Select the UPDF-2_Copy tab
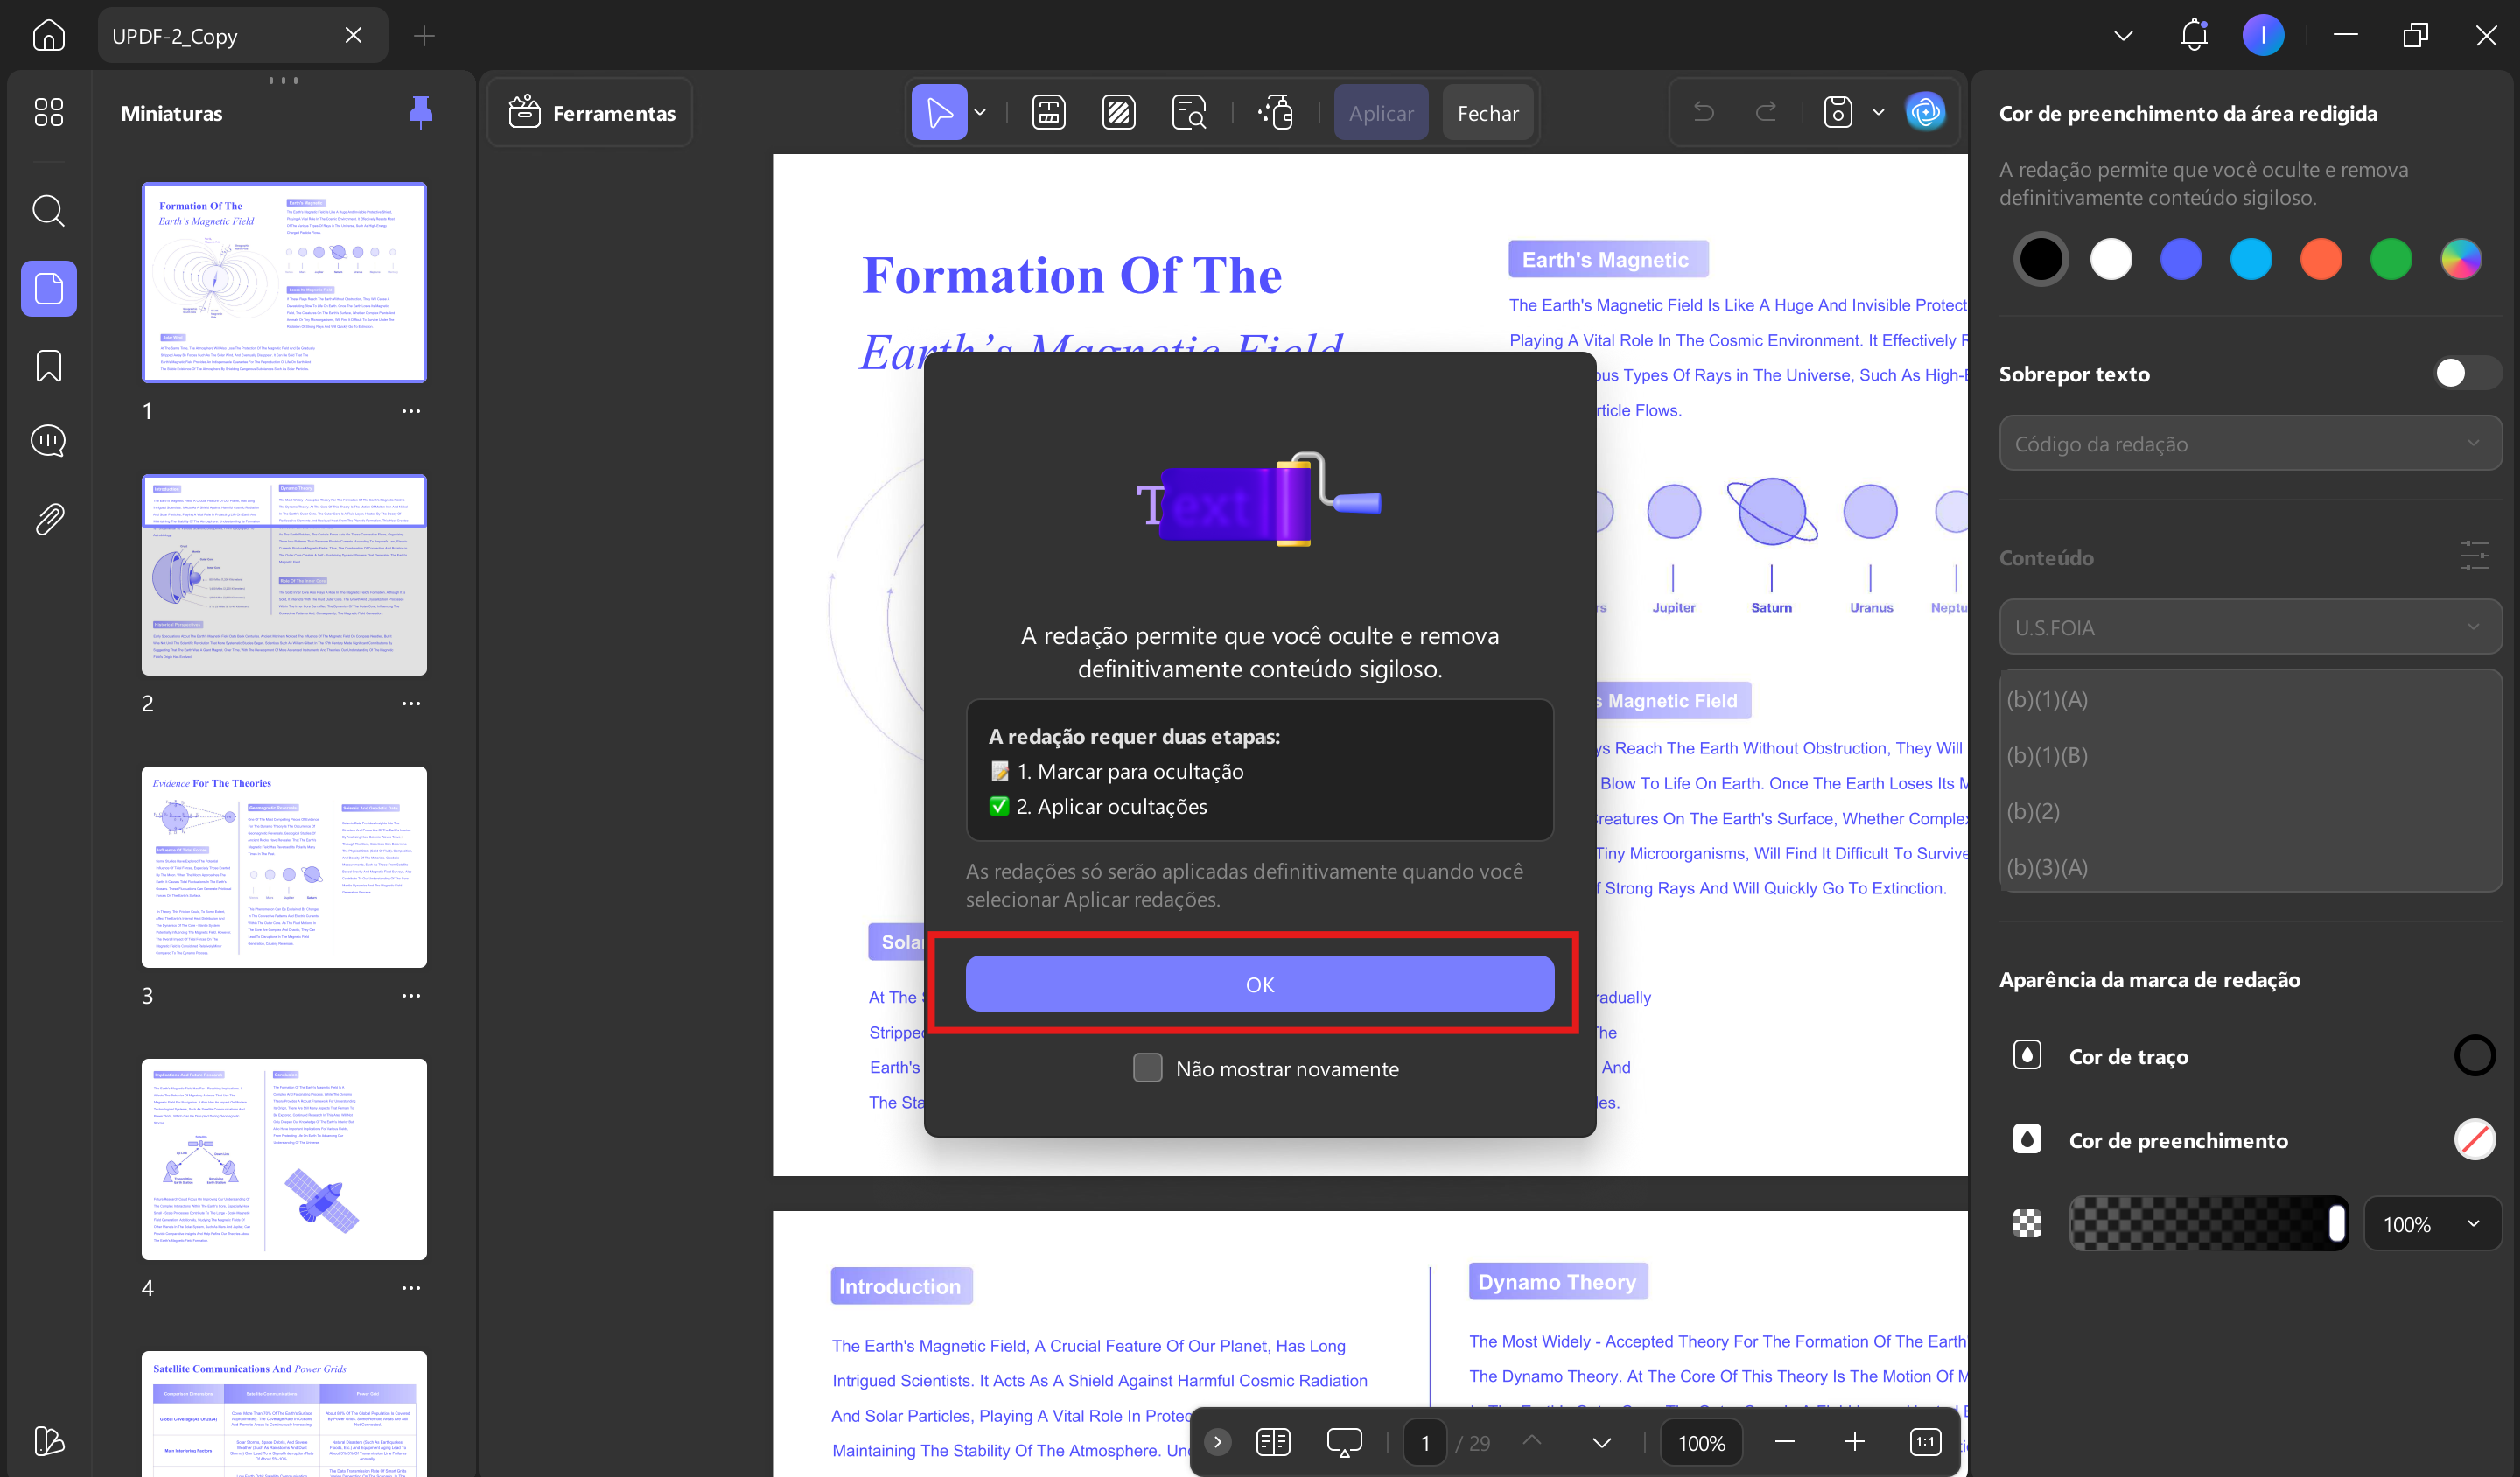 click(x=243, y=35)
